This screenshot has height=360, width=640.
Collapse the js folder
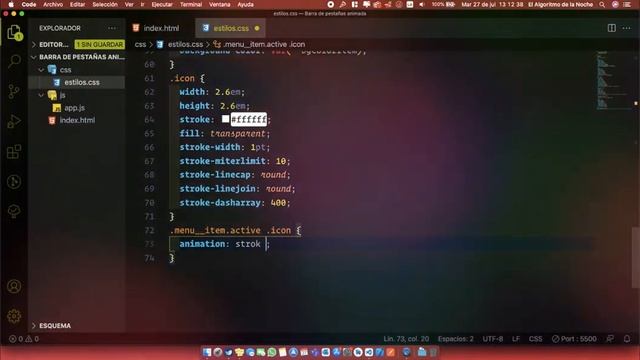62,95
